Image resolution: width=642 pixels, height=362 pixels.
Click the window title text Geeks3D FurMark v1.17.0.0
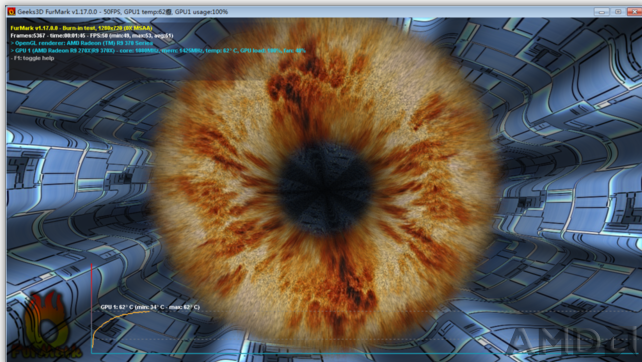pyautogui.click(x=57, y=12)
